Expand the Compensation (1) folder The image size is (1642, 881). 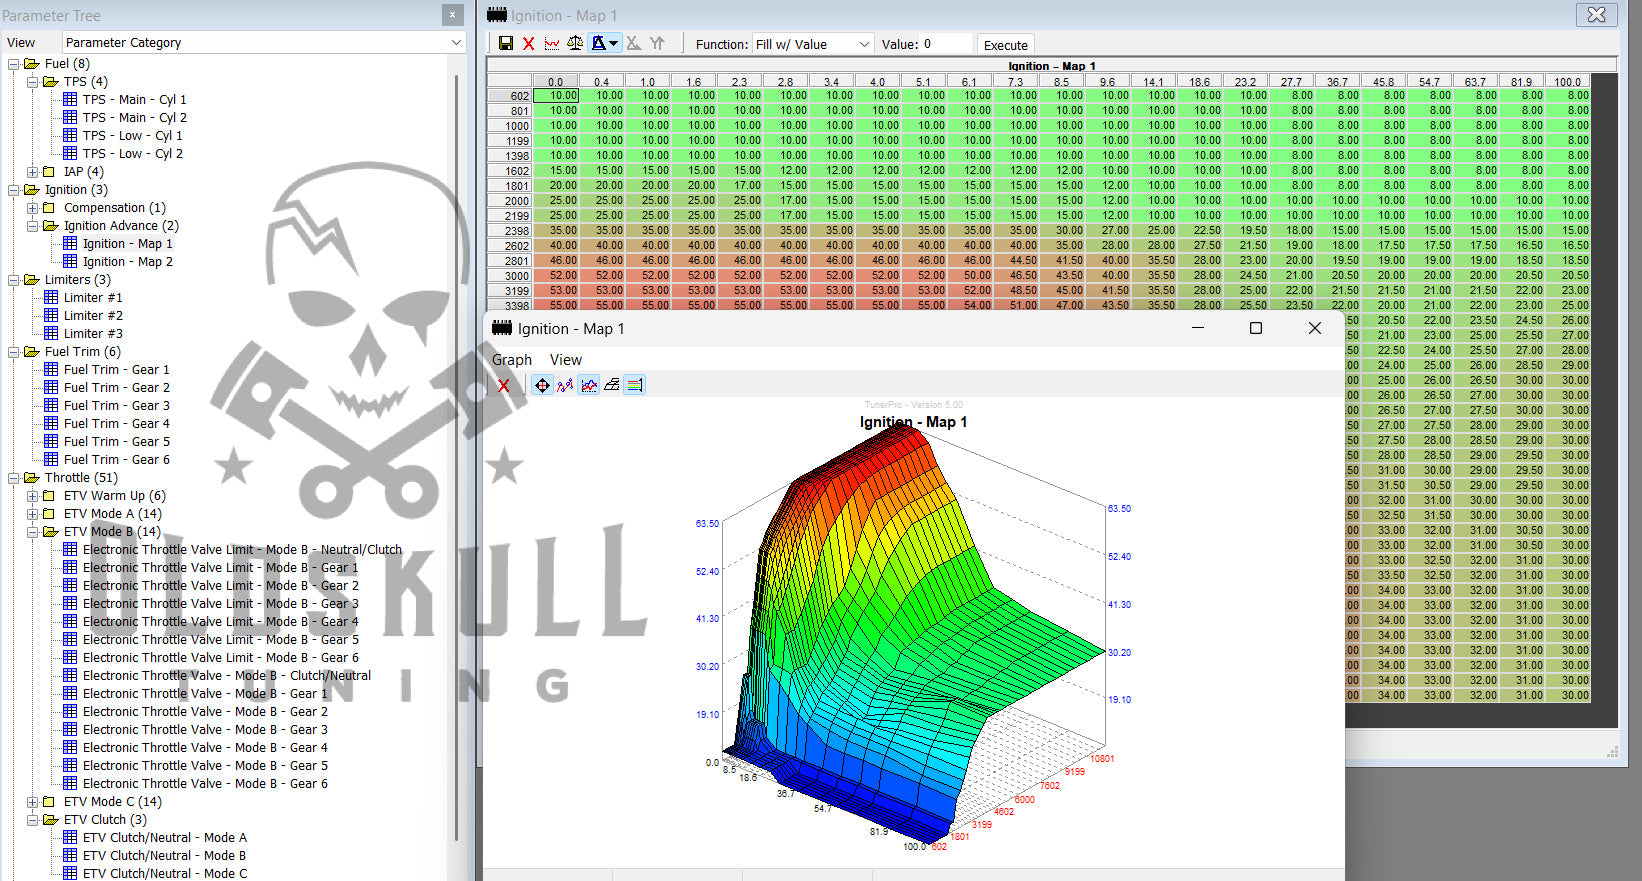coord(33,207)
